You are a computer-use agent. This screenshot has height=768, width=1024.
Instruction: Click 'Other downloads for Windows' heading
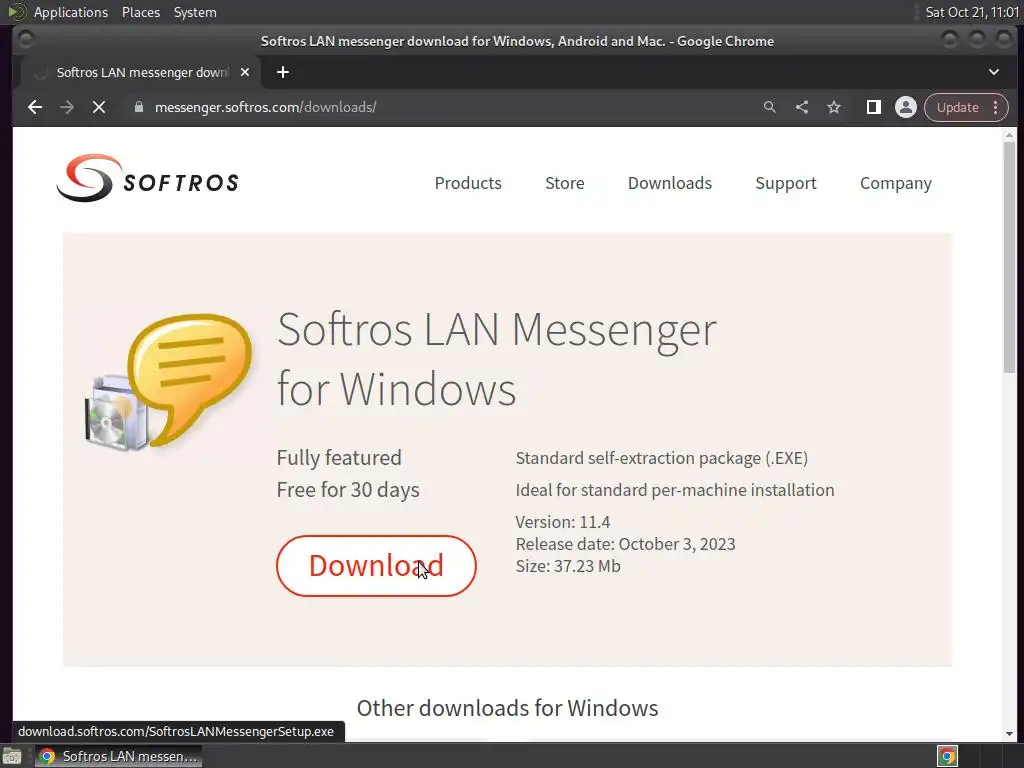tap(507, 708)
